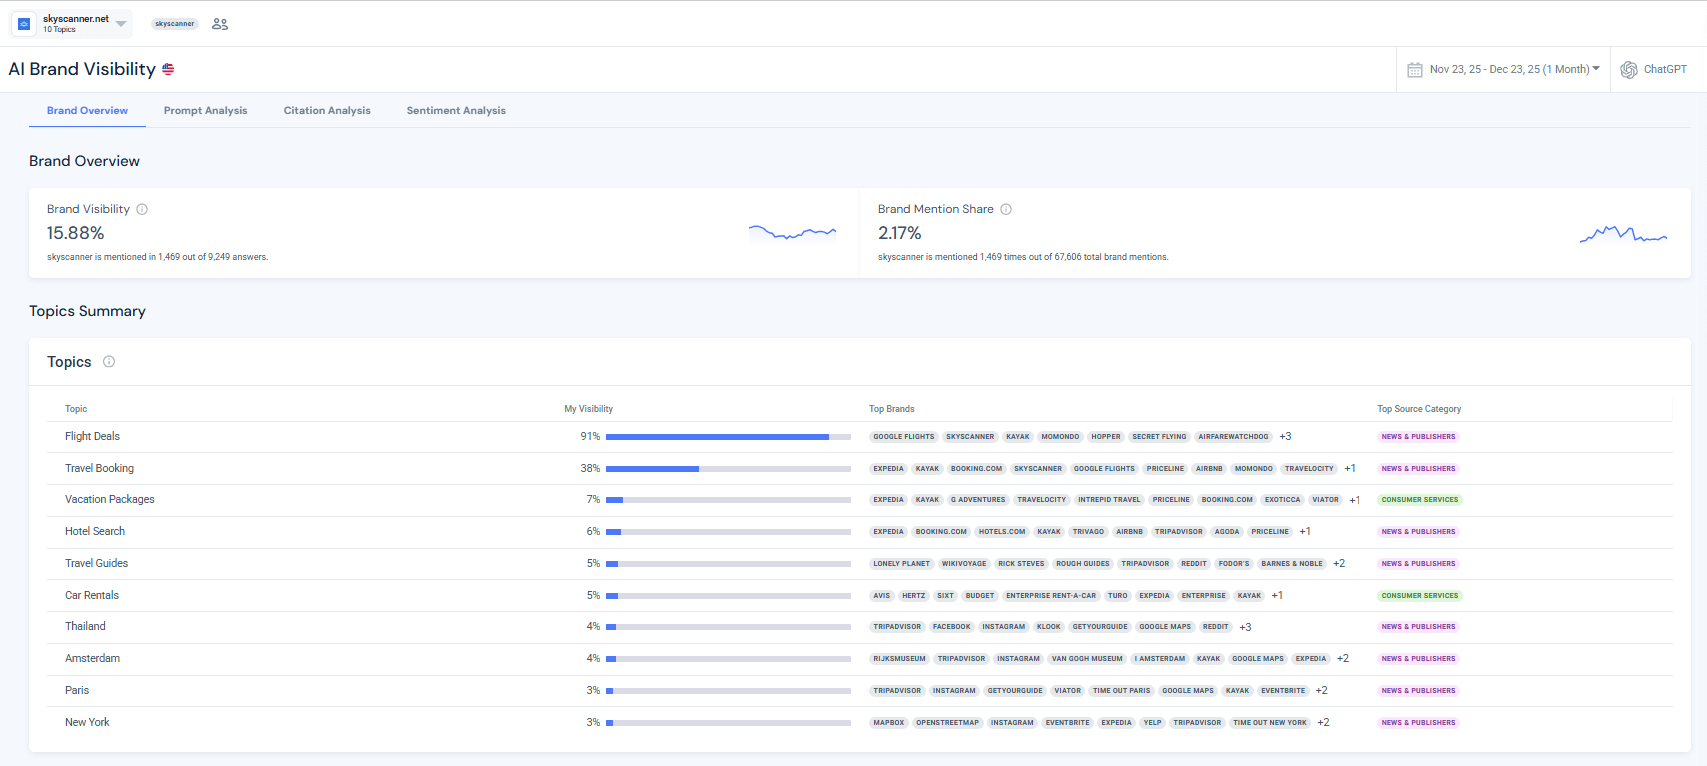The width and height of the screenshot is (1707, 766).
Task: Click the Thailand topic row
Action: pos(860,627)
